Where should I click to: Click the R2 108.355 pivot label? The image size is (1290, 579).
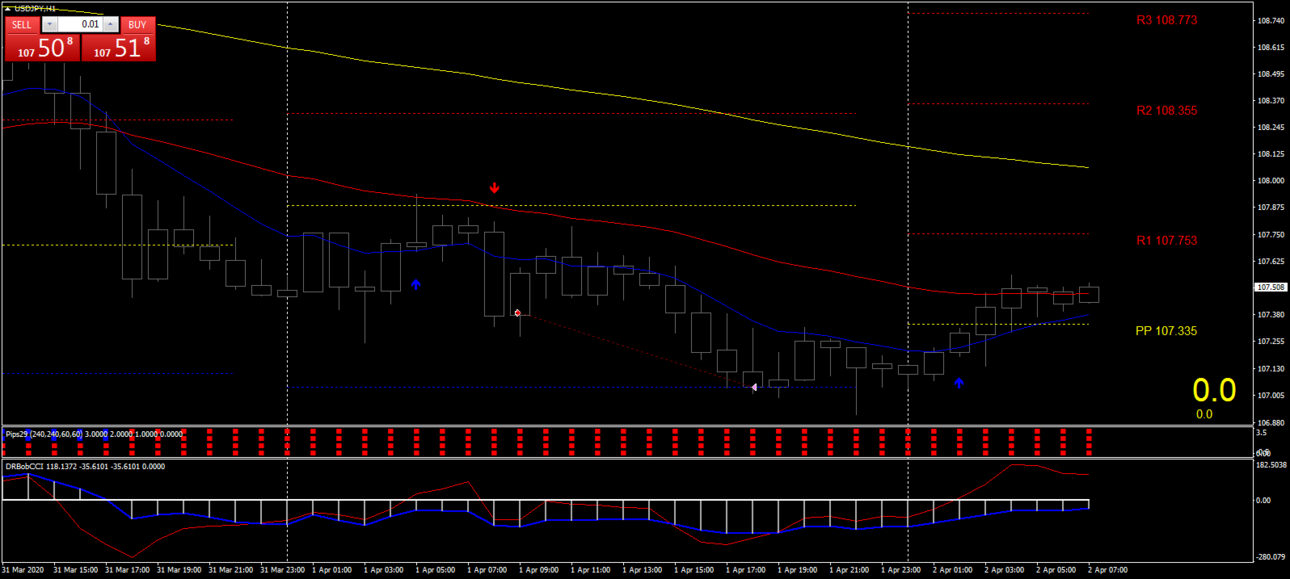(1166, 111)
